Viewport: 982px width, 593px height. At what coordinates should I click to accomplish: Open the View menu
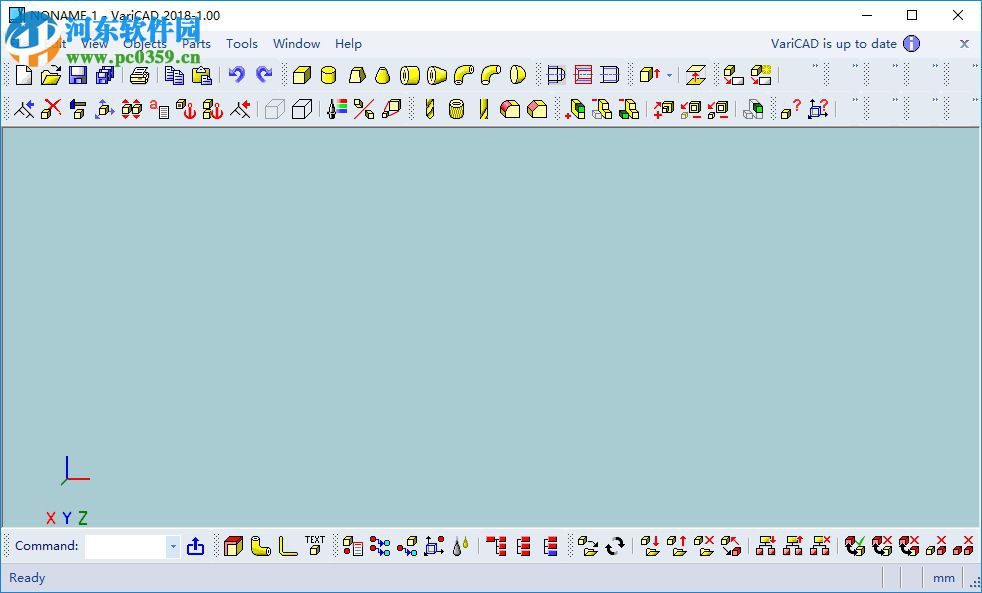click(94, 44)
